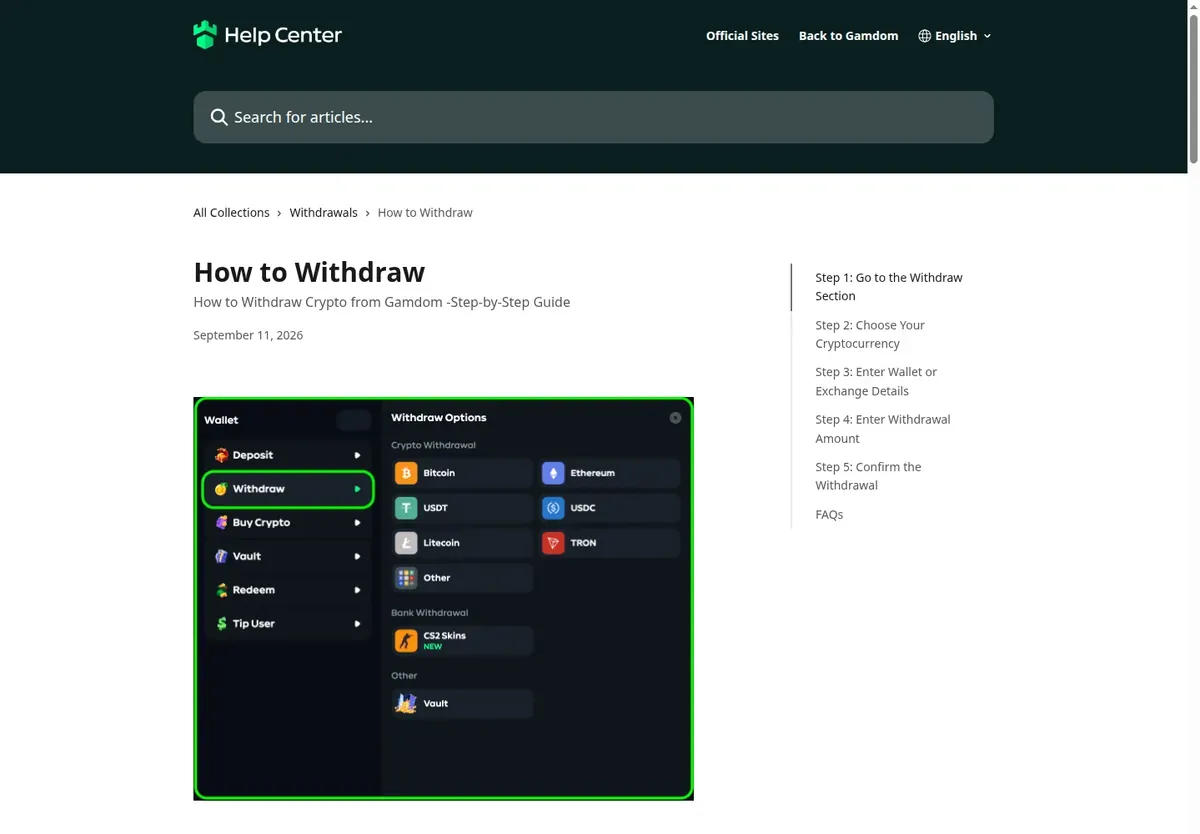Screen dimensions: 1200x834
Task: Click the Litecoin icon in the wallet screenshot
Action: 406,543
